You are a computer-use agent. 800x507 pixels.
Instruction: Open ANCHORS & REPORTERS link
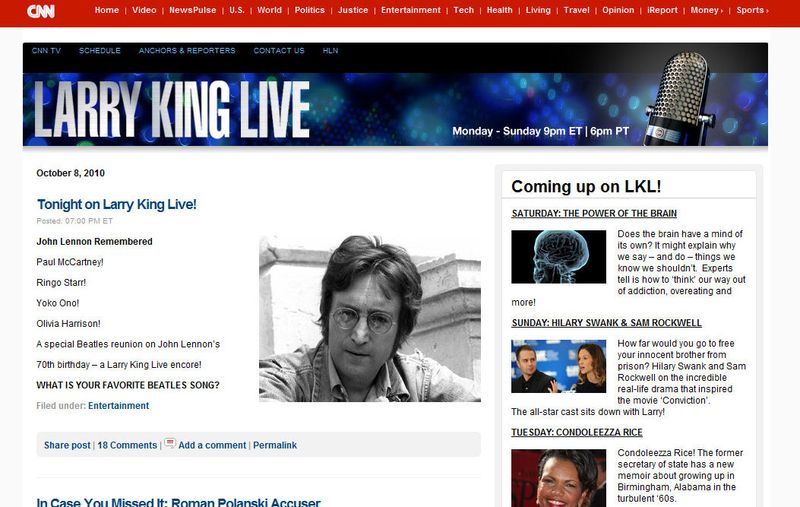tap(187, 50)
